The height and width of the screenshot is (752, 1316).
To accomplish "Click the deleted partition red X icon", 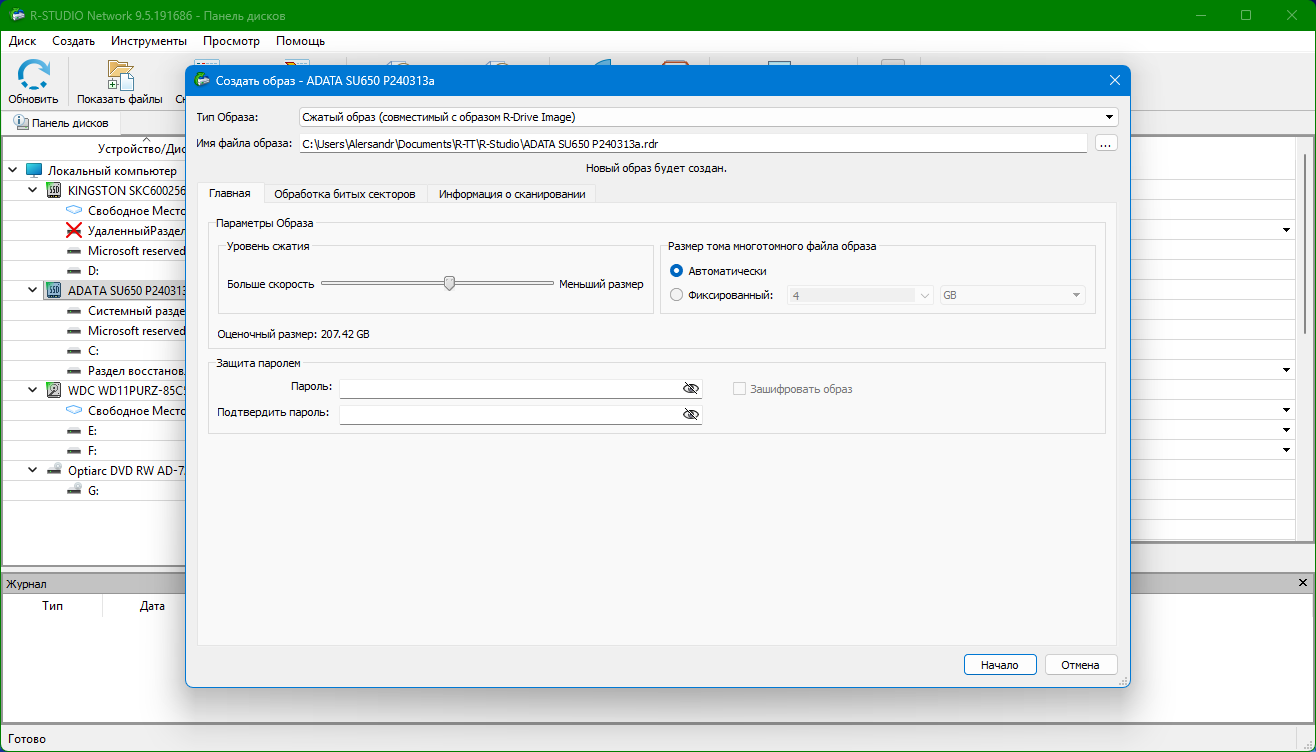I will click(73, 231).
